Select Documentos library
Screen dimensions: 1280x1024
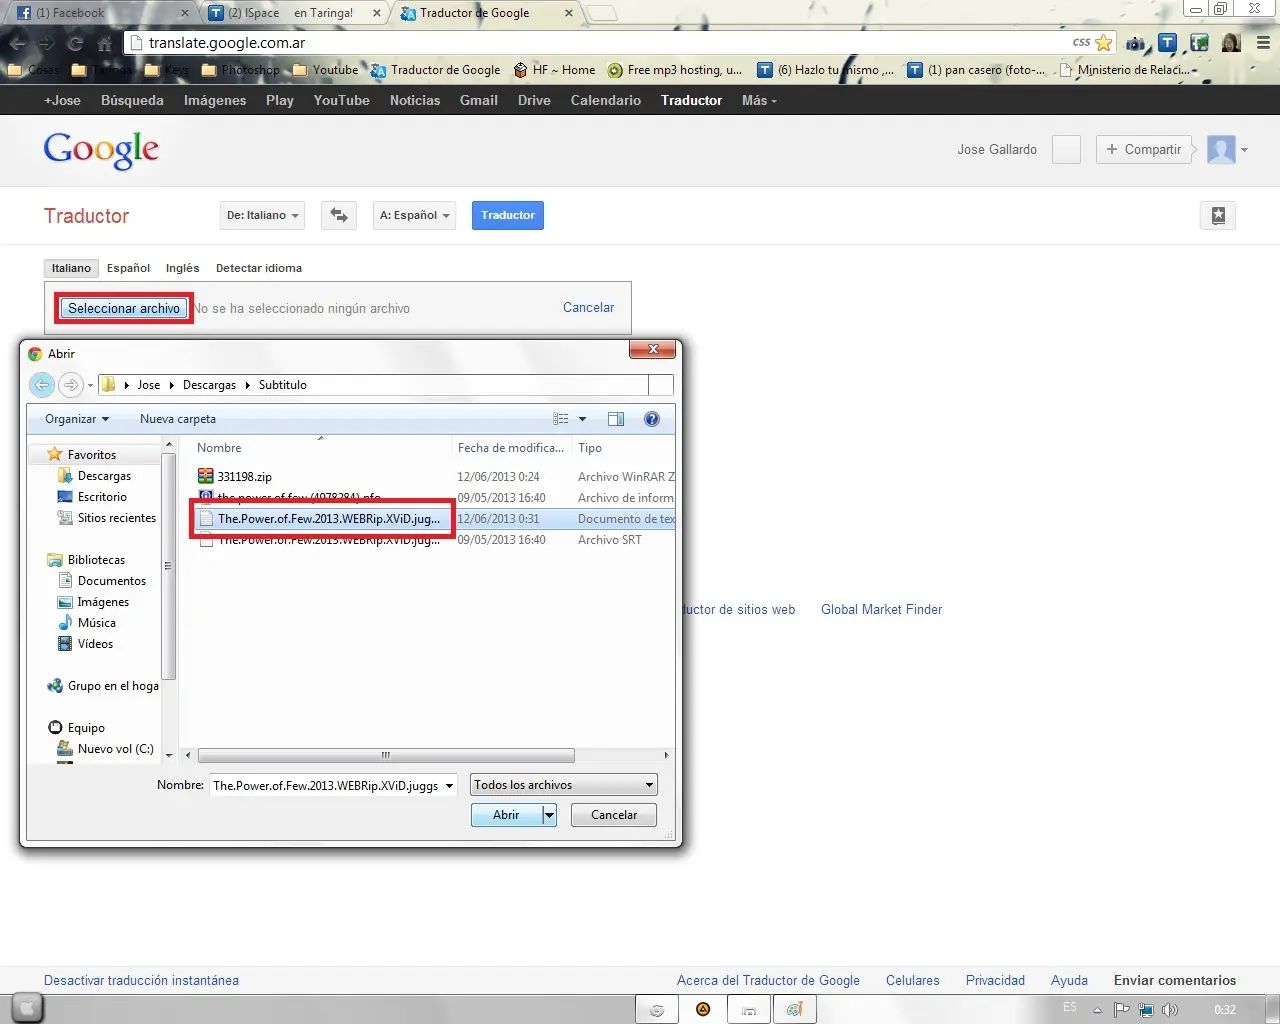coord(111,581)
